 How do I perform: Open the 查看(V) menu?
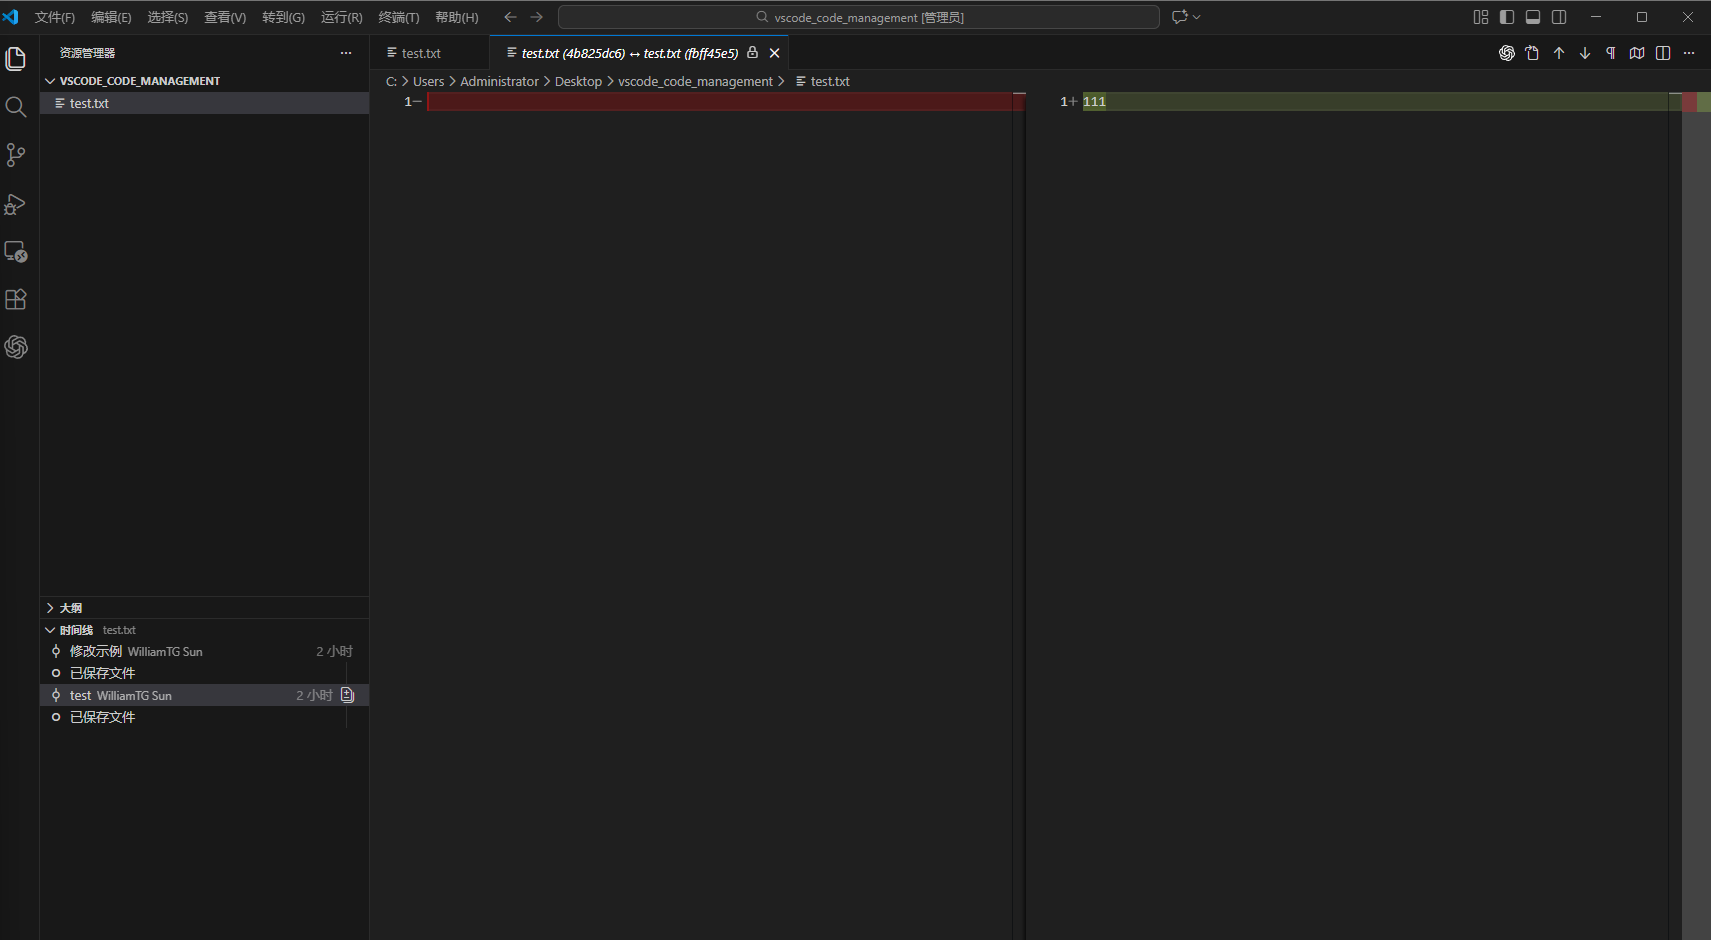point(225,17)
